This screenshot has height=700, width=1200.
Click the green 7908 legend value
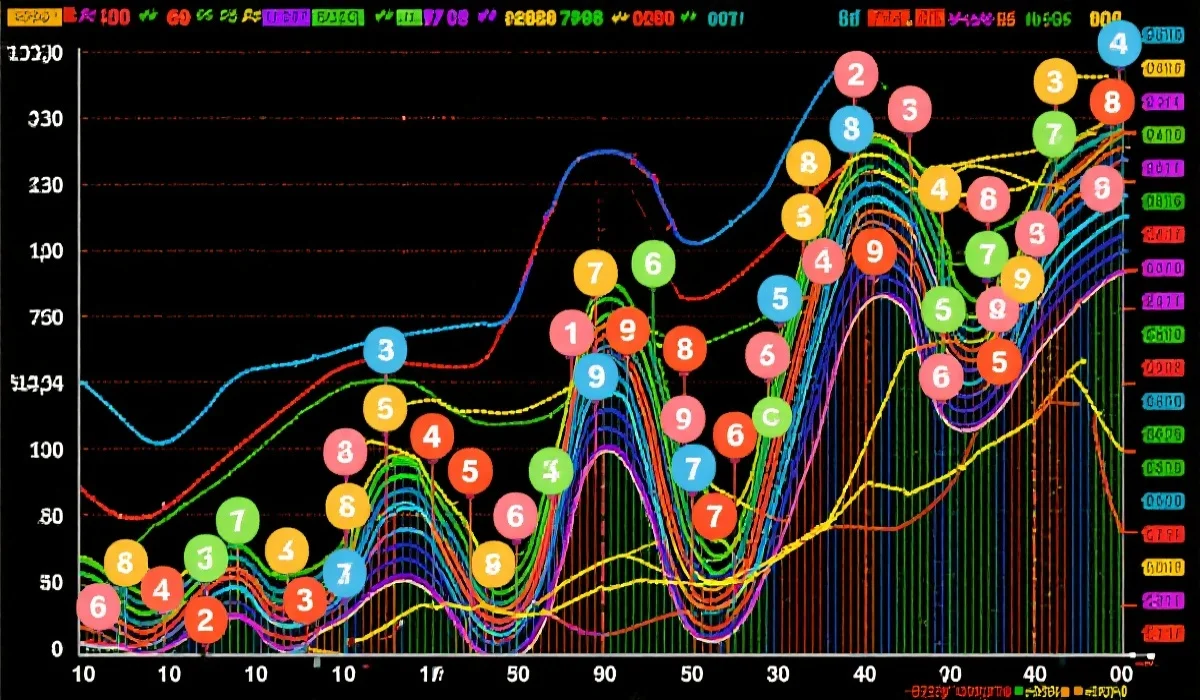click(x=581, y=18)
